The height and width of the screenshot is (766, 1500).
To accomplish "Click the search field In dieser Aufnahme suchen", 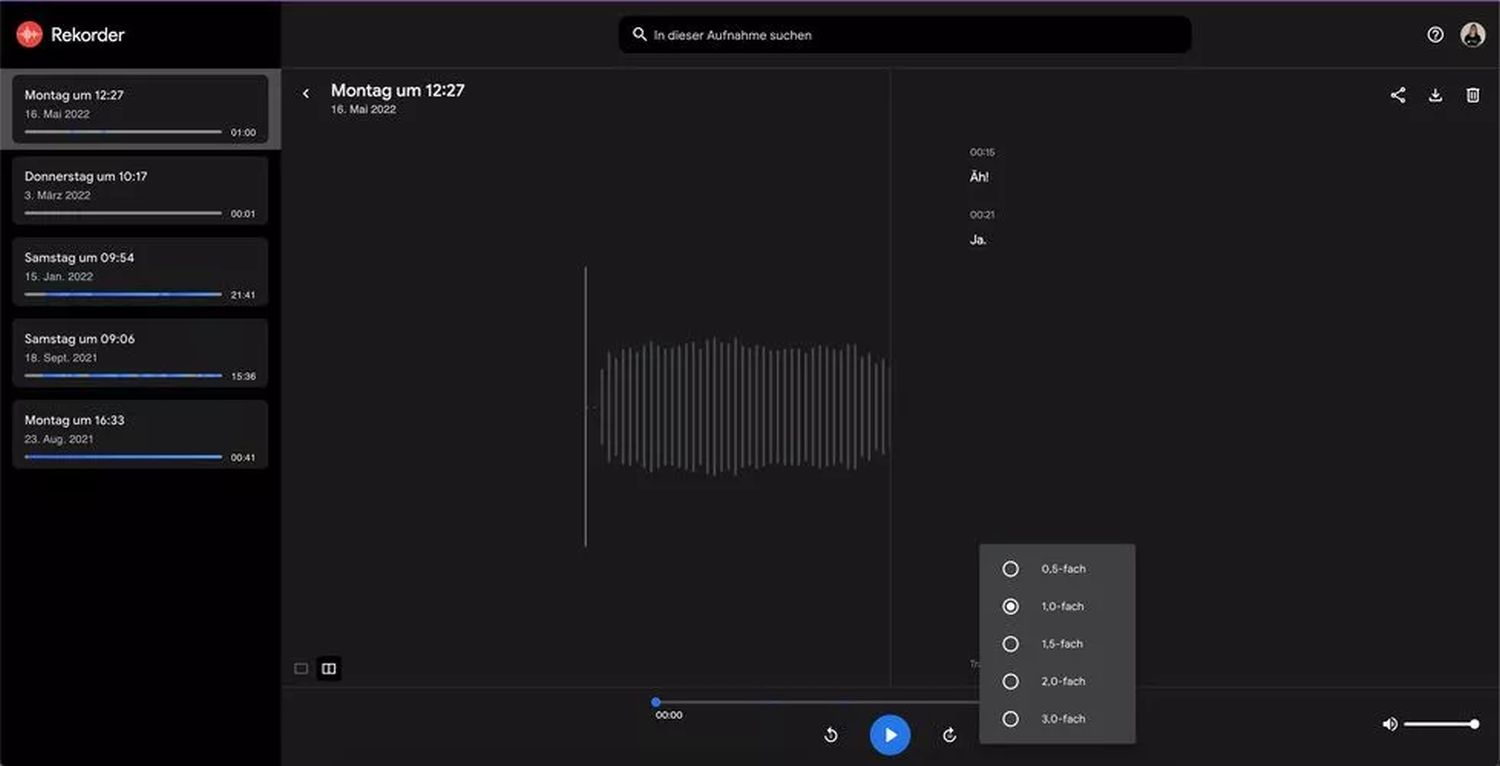I will [905, 35].
